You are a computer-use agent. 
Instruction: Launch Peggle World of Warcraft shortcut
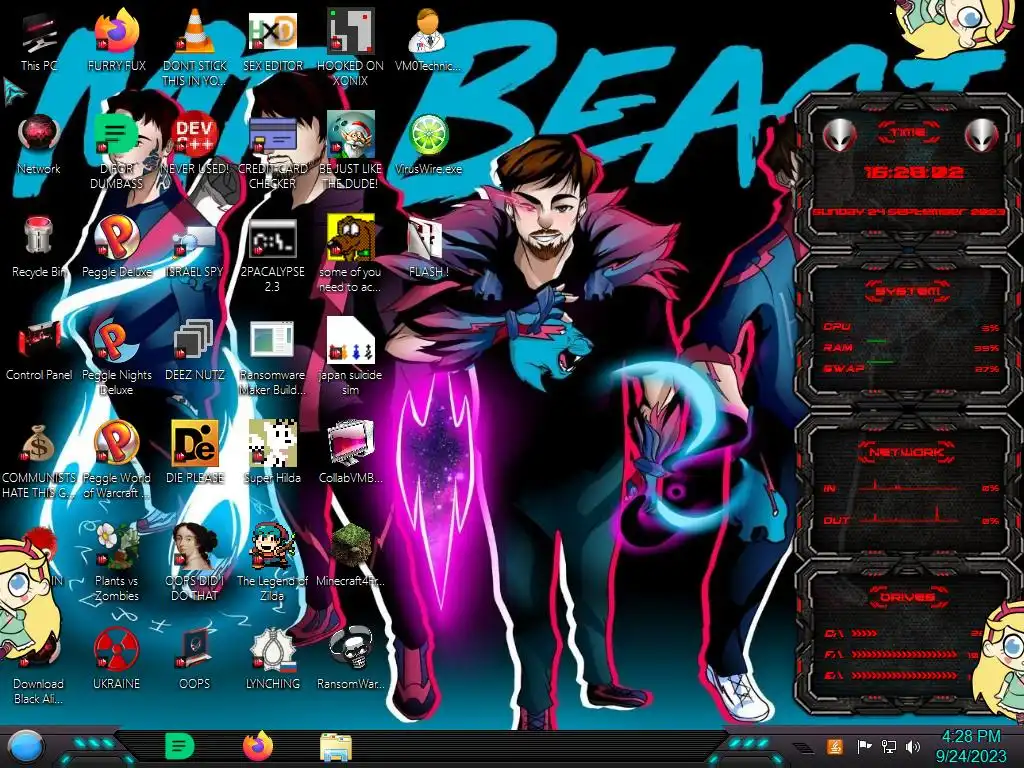click(x=117, y=460)
